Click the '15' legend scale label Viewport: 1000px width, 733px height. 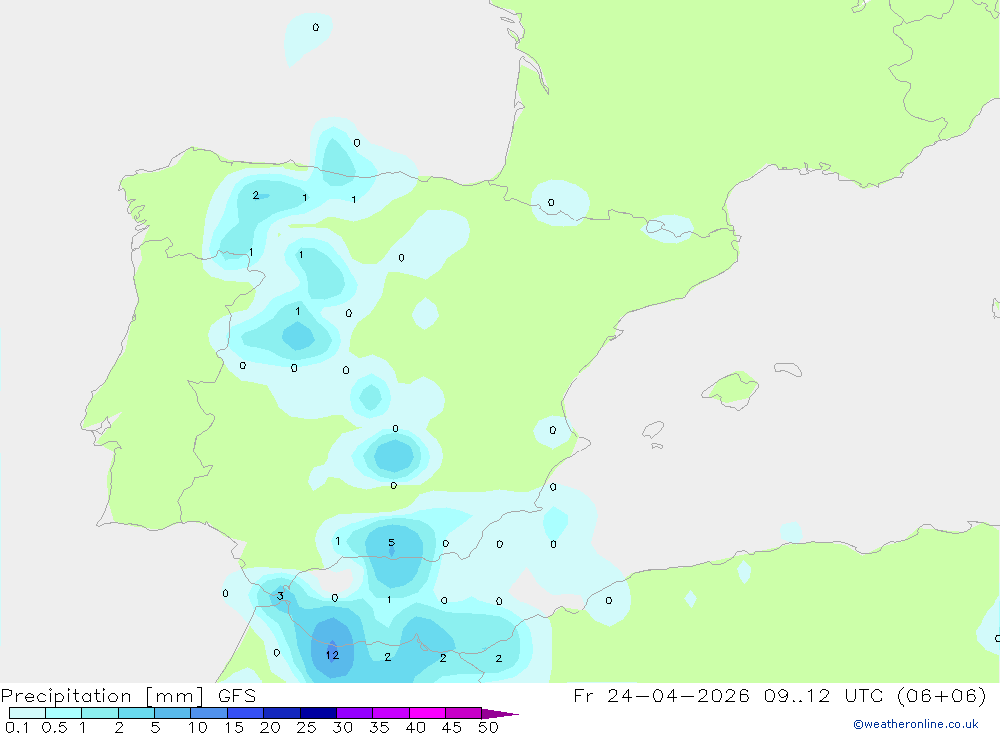[233, 727]
